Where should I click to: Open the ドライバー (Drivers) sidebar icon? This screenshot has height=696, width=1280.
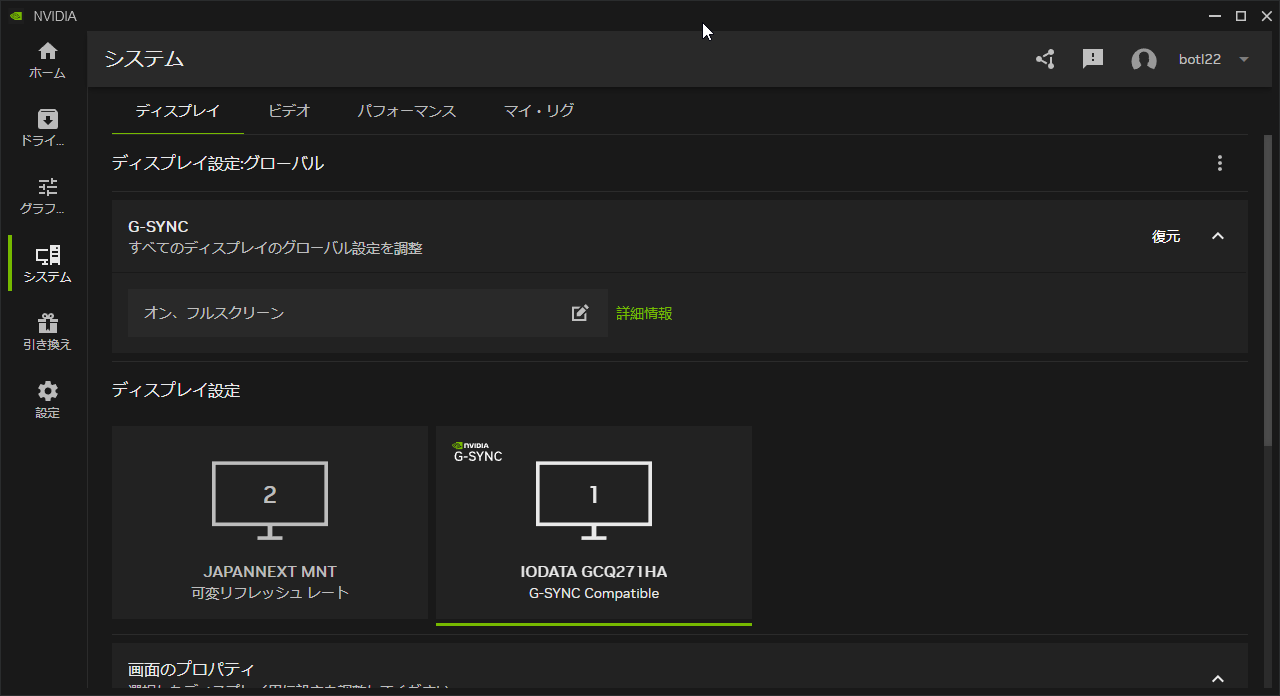pos(47,128)
